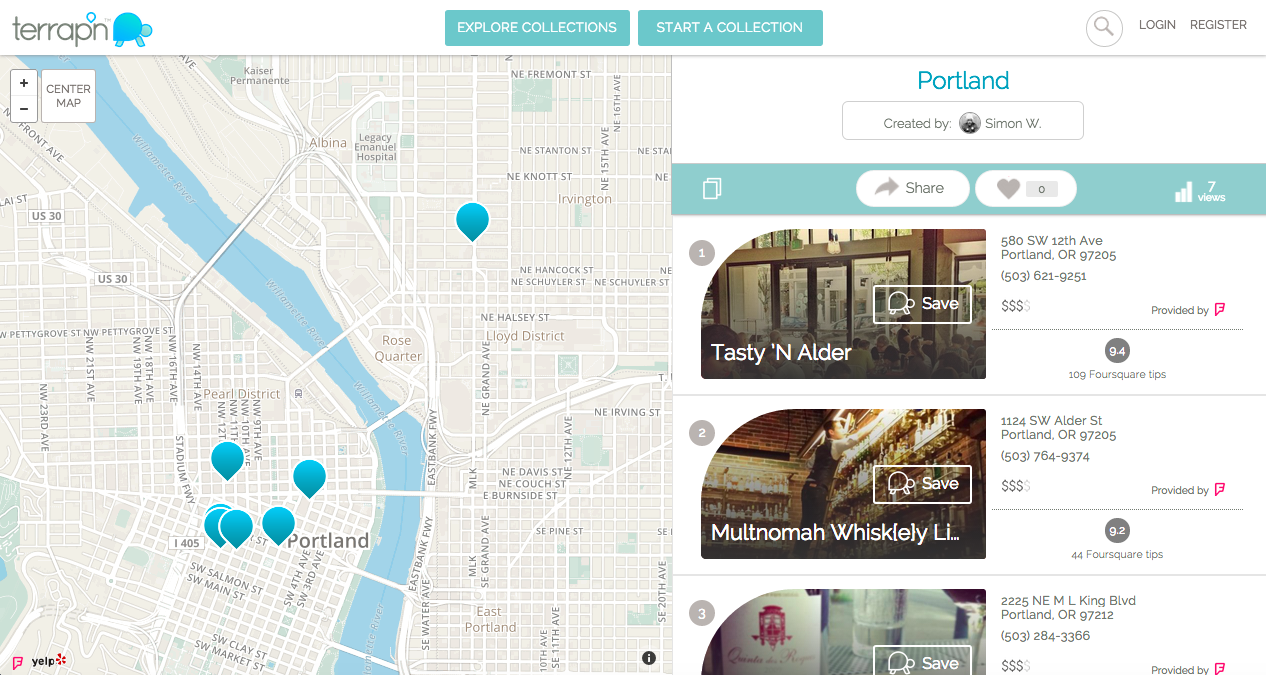Save Tasty 'N Alder to collection
The width and height of the screenshot is (1266, 675).
[922, 304]
